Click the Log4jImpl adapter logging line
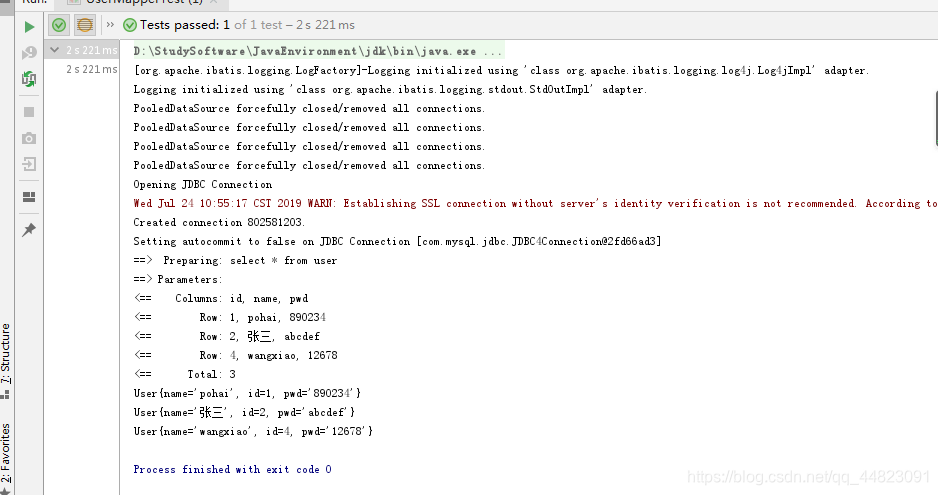The width and height of the screenshot is (938, 495). pos(500,71)
